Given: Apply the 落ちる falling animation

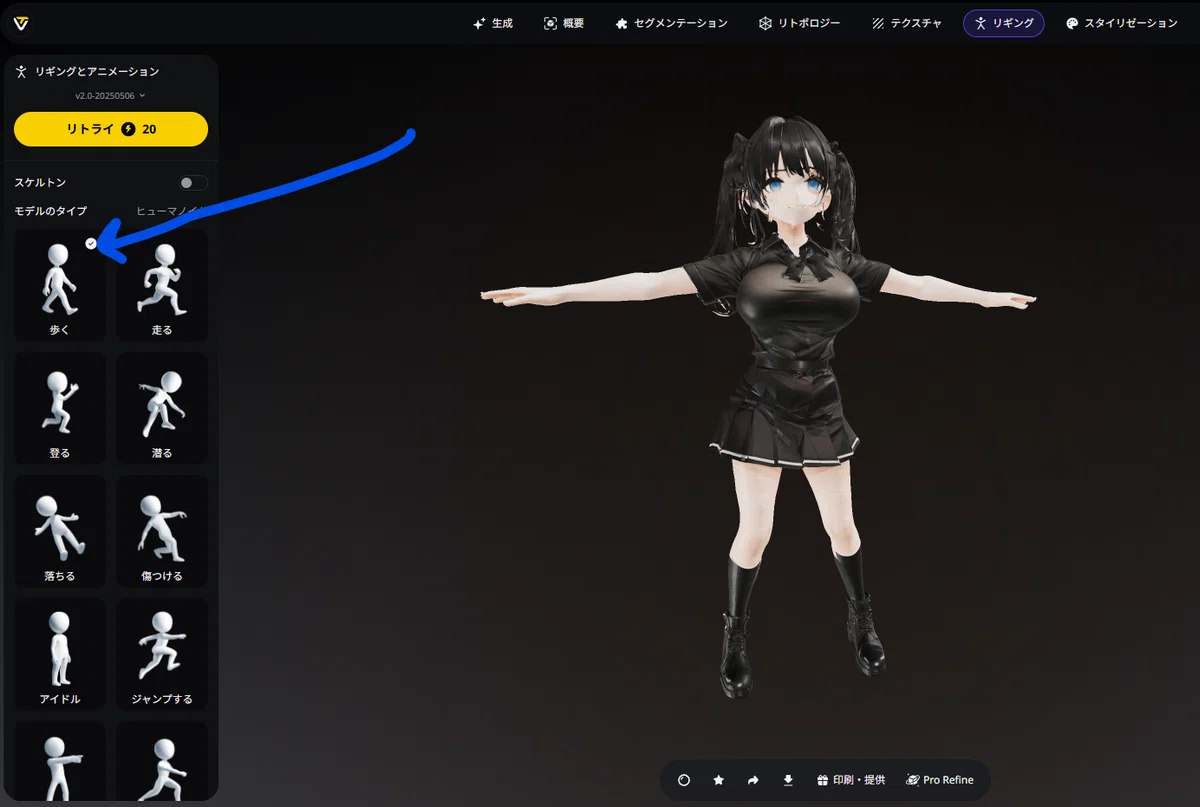Looking at the screenshot, I should (60, 532).
